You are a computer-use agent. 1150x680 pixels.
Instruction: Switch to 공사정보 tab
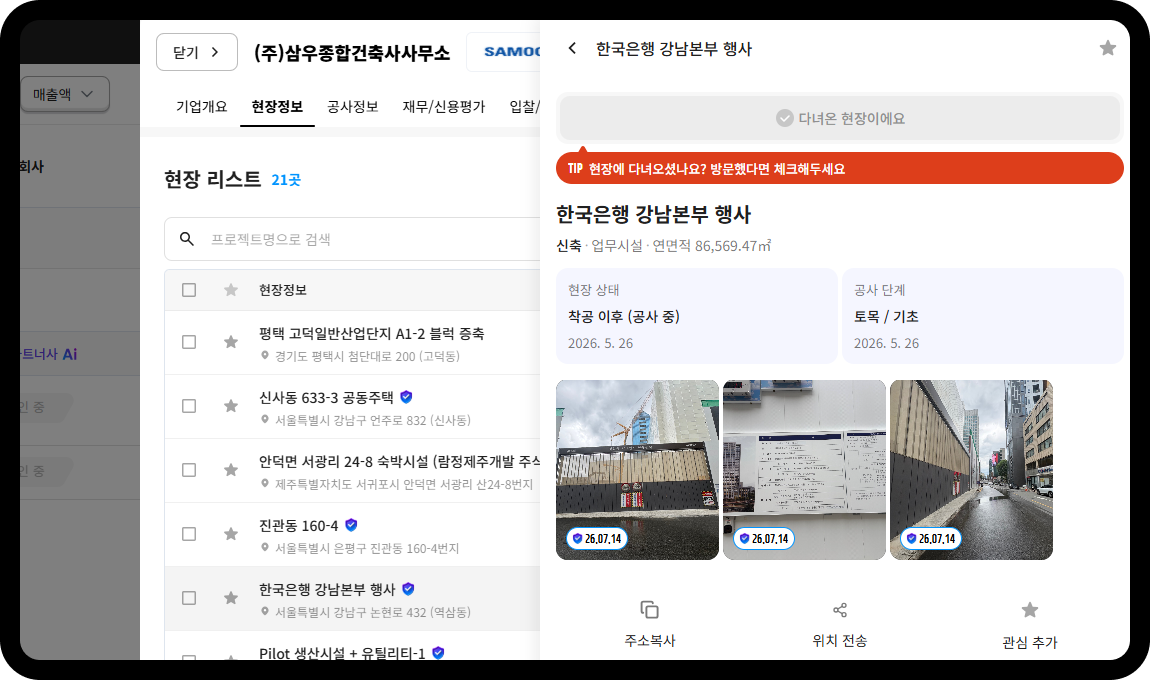(x=353, y=107)
